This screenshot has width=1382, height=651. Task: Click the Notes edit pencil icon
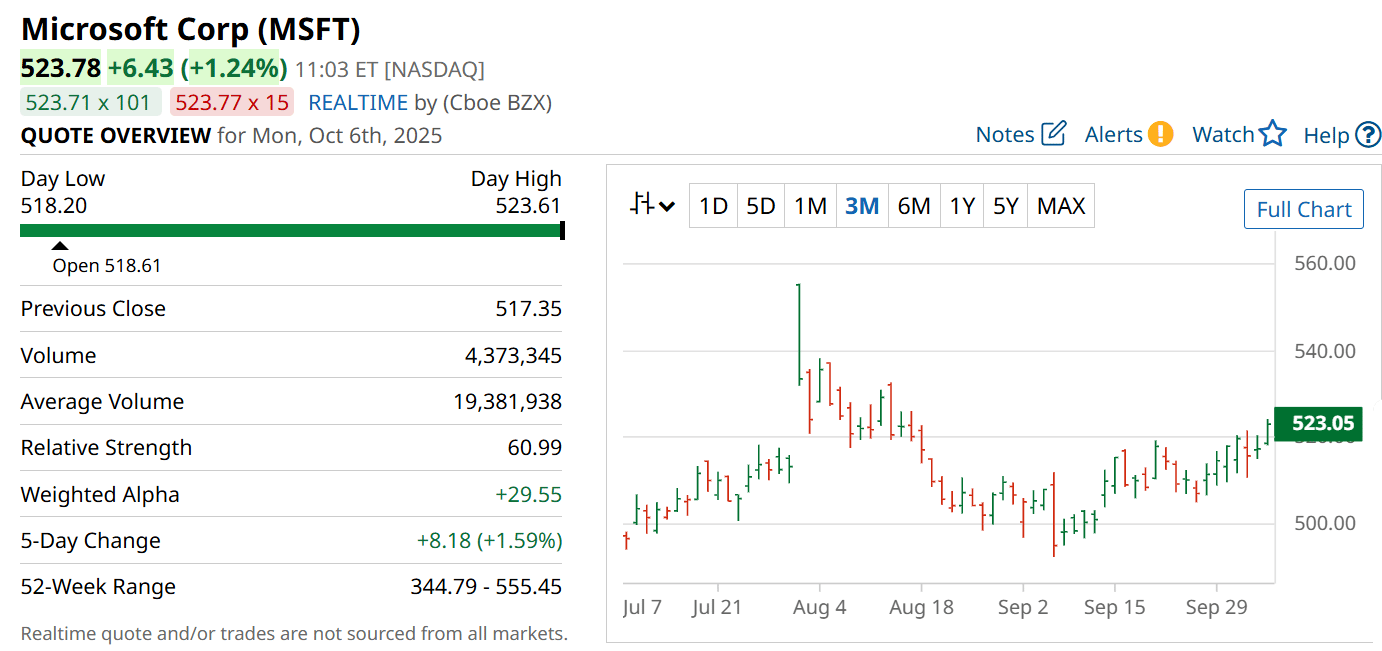[1054, 134]
